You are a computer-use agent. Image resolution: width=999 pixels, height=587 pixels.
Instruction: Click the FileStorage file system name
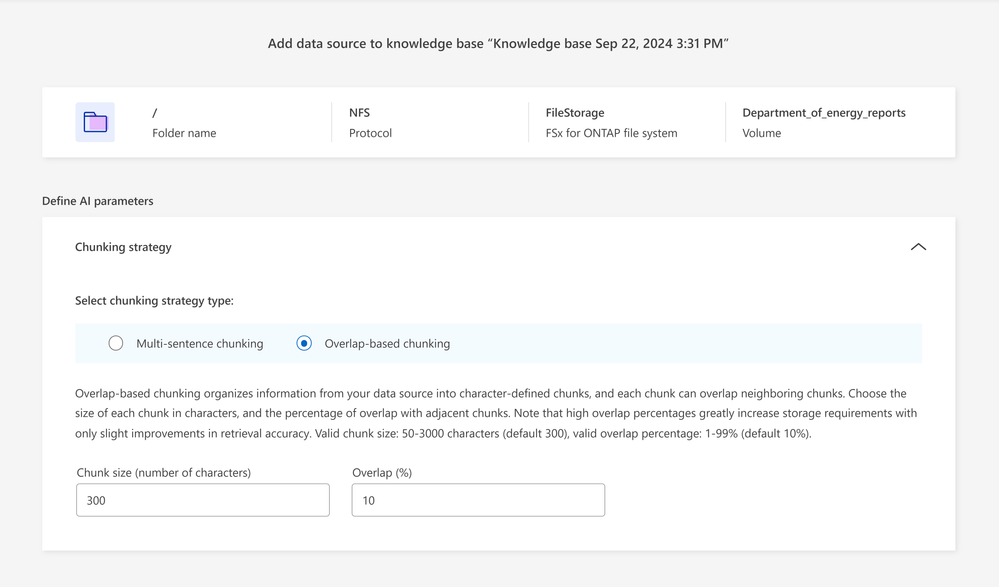(575, 113)
